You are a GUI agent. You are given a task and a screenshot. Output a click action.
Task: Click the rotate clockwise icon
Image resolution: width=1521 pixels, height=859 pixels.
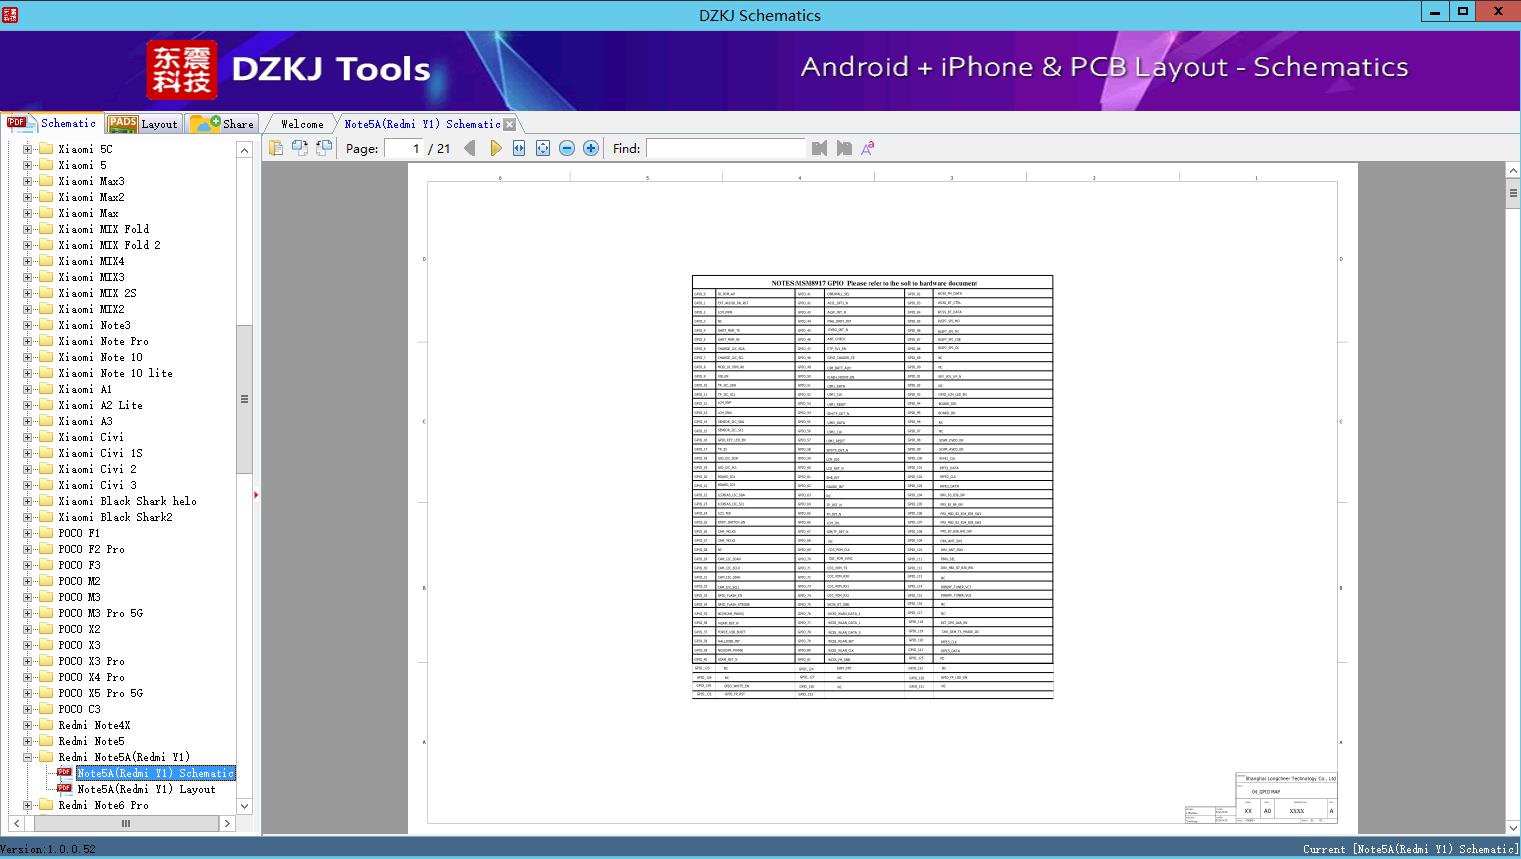324,148
